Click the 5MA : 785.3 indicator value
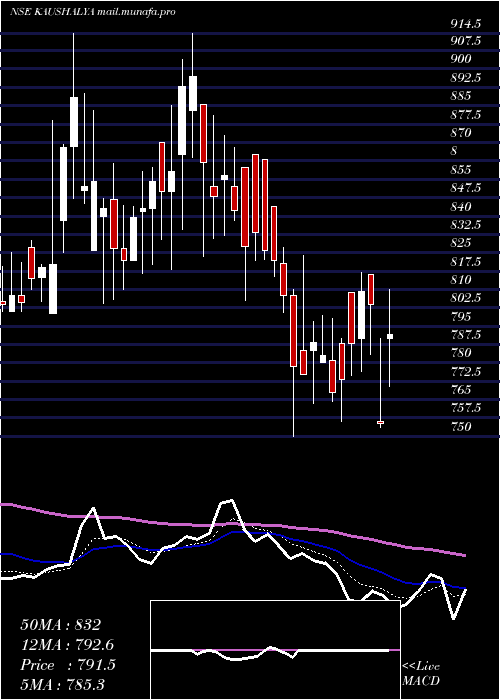The width and height of the screenshot is (500, 700). 62,684
